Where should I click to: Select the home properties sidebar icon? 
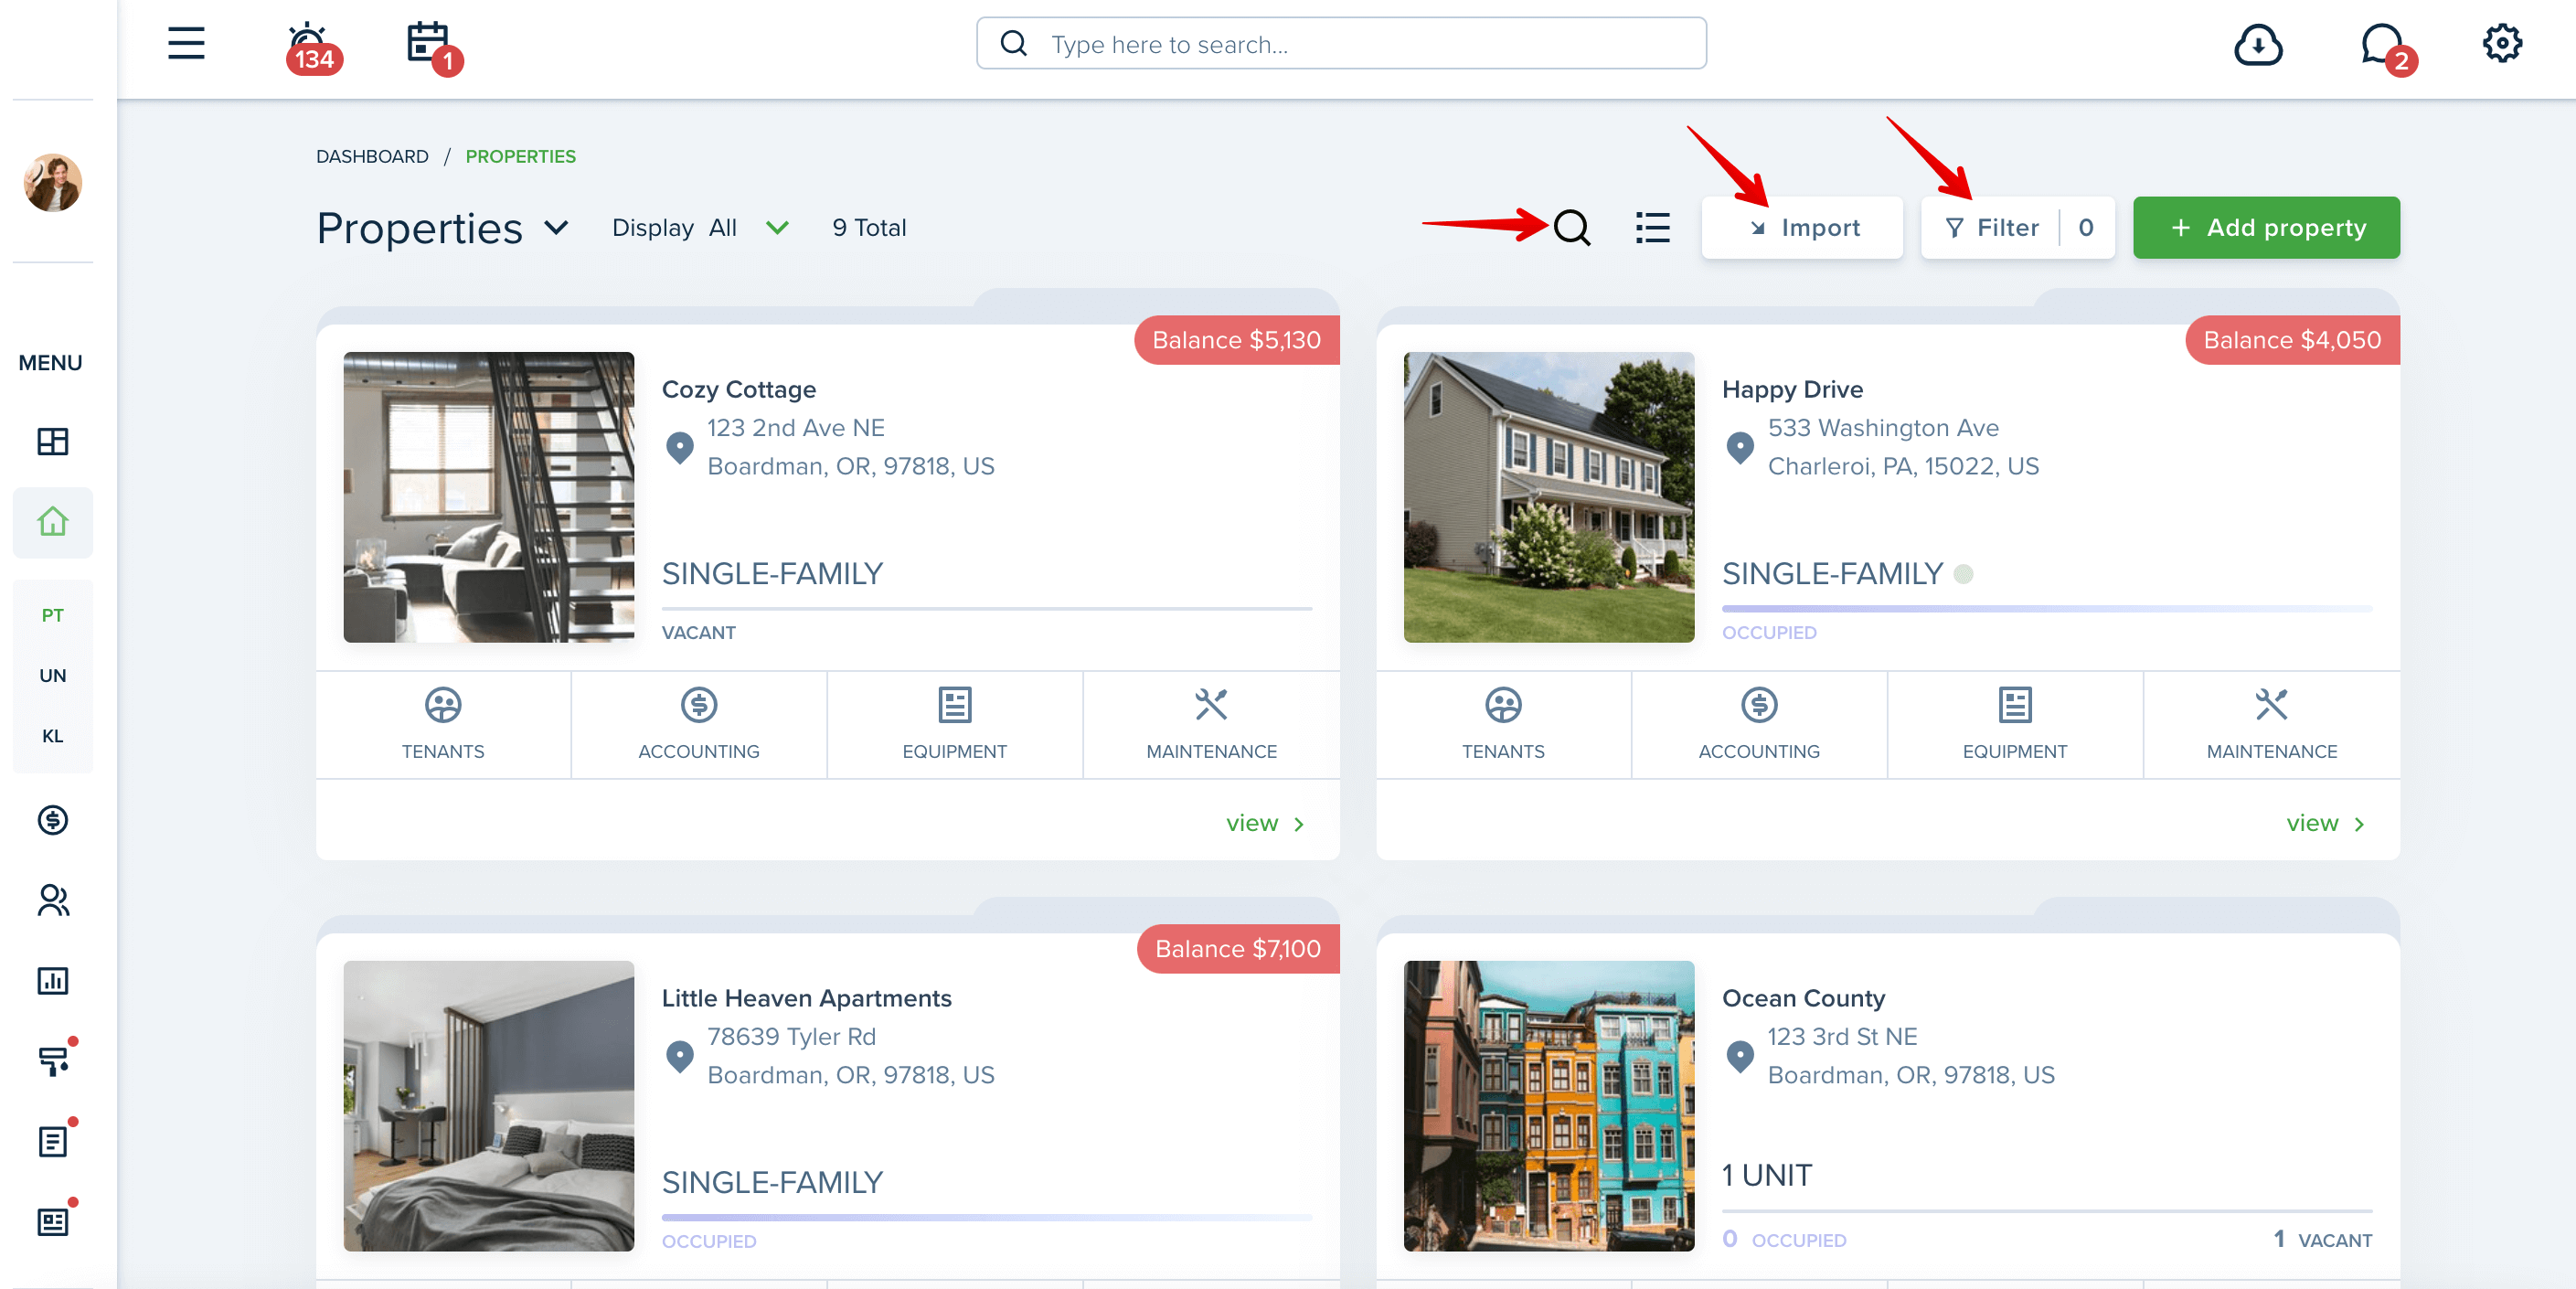tap(53, 522)
